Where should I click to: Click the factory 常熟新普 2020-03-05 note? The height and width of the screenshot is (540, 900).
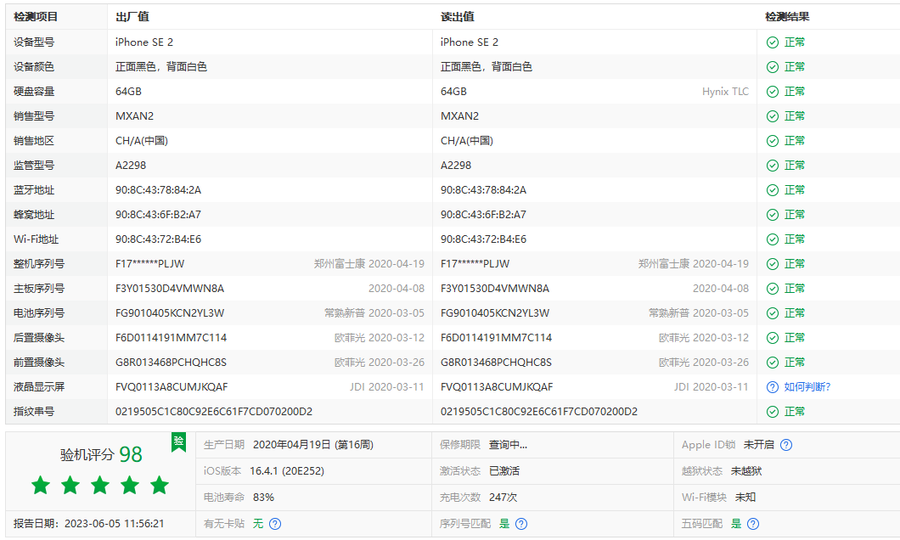coord(374,313)
